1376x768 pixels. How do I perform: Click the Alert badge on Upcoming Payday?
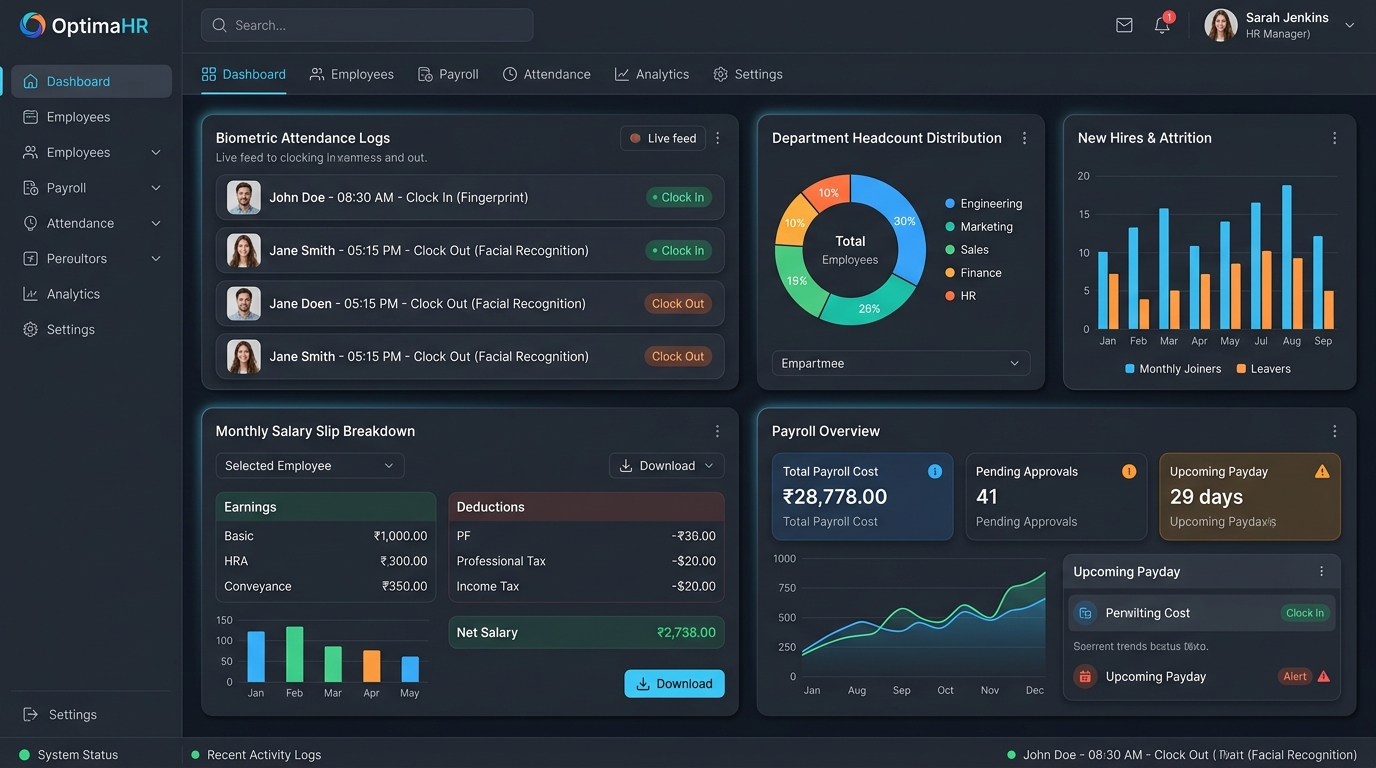pos(1294,677)
